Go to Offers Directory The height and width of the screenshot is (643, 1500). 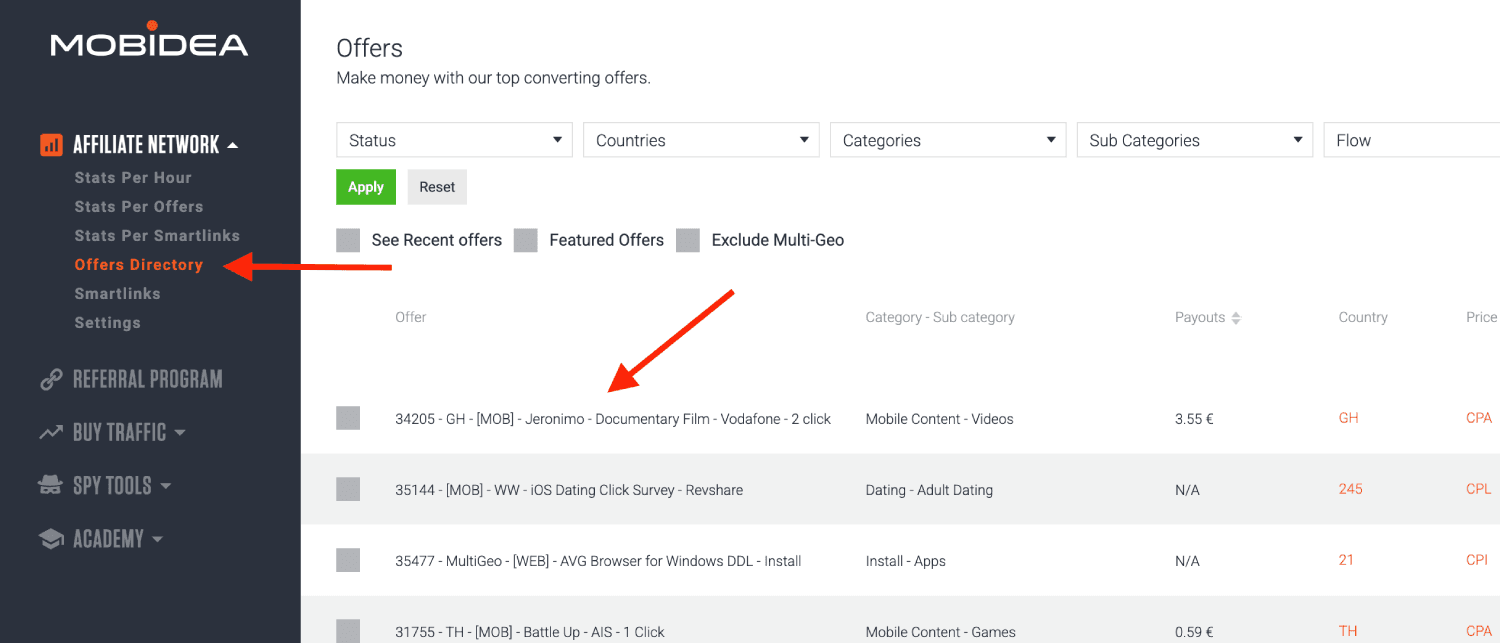[139, 265]
